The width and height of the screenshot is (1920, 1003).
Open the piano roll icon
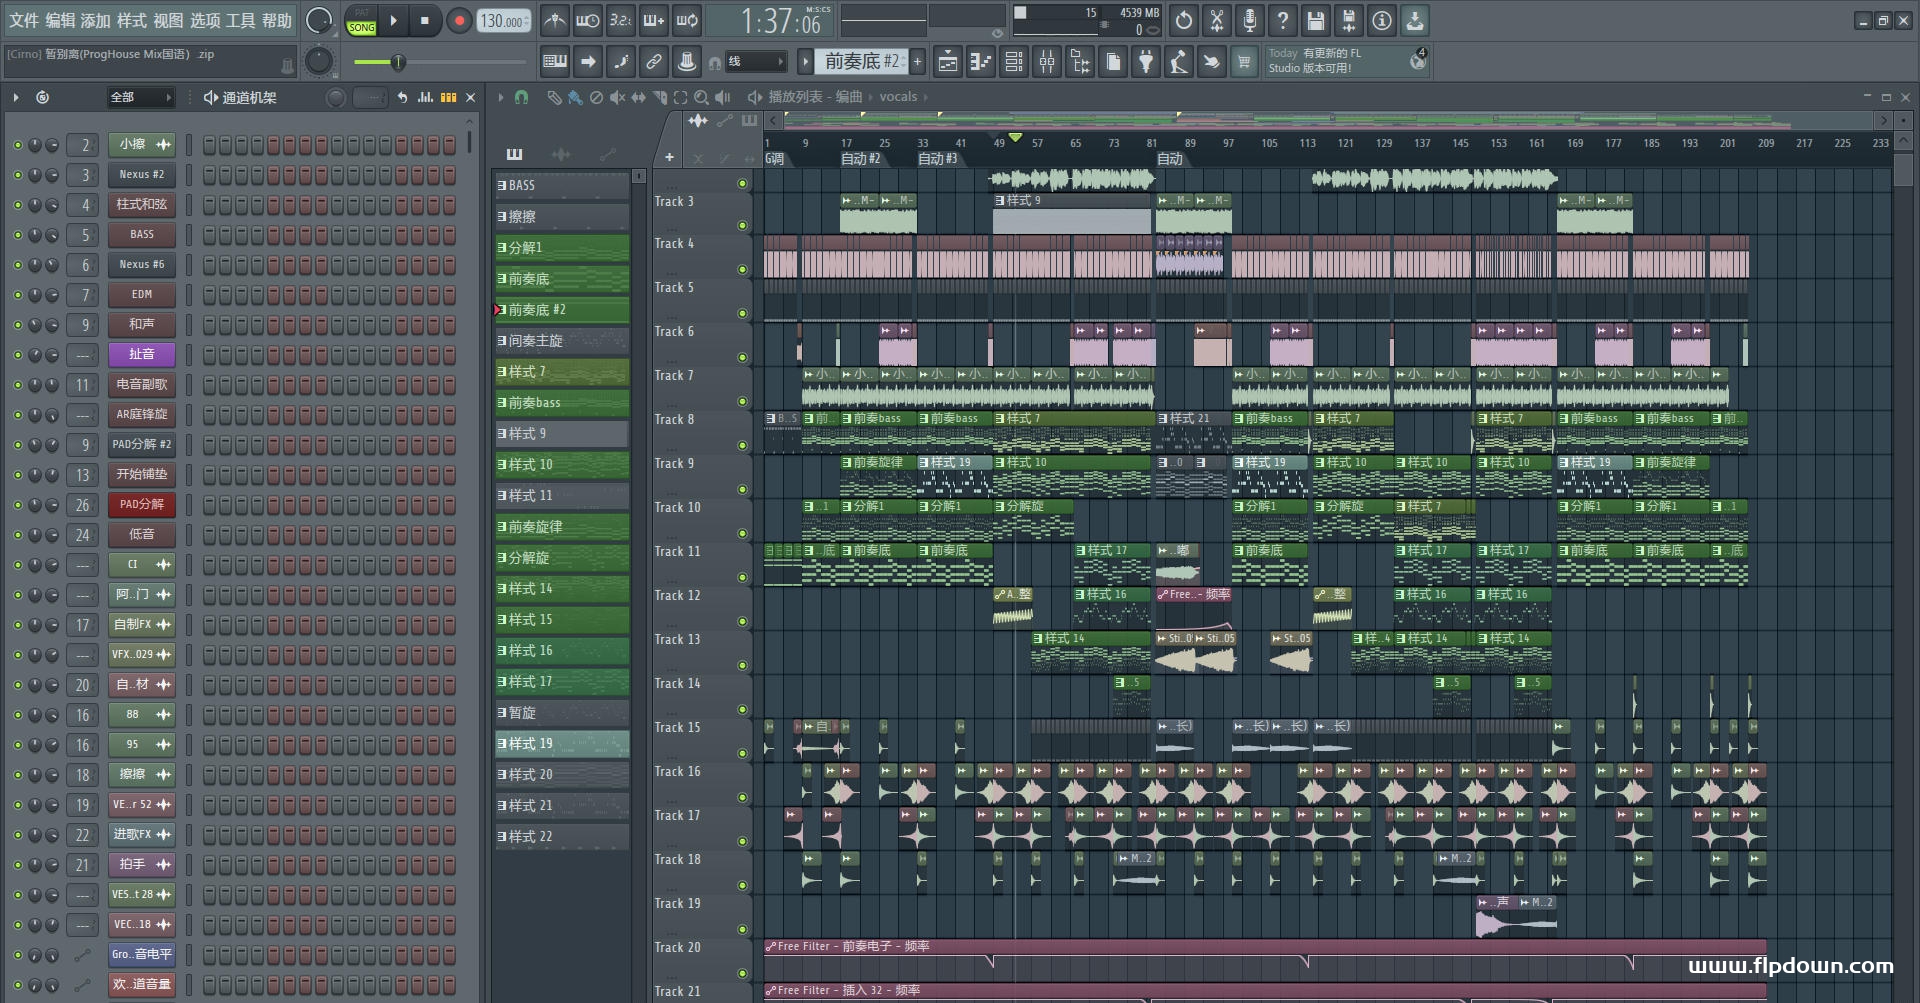coord(981,62)
